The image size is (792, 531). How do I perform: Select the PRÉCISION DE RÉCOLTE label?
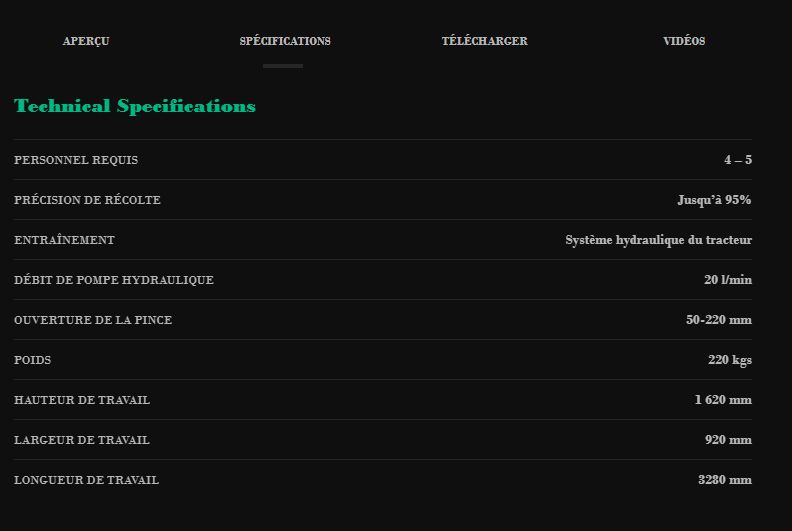tap(87, 200)
